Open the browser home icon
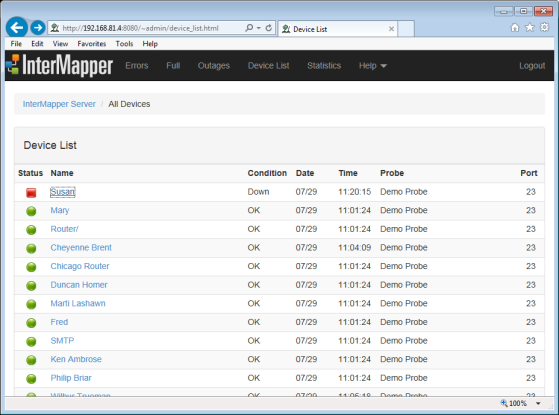Screen dimensions: 559x415 515,27
